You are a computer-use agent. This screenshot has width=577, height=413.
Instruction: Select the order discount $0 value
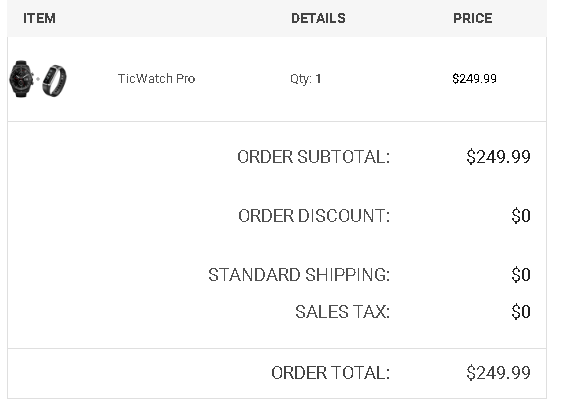click(521, 216)
